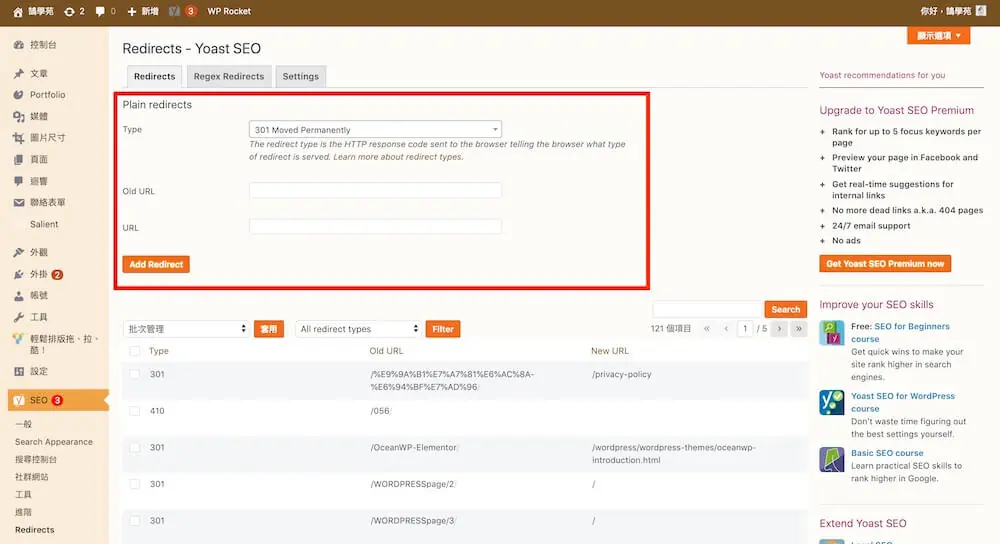Click the Pages icon in sidebar
The image size is (1000, 544).
pyautogui.click(x=18, y=159)
